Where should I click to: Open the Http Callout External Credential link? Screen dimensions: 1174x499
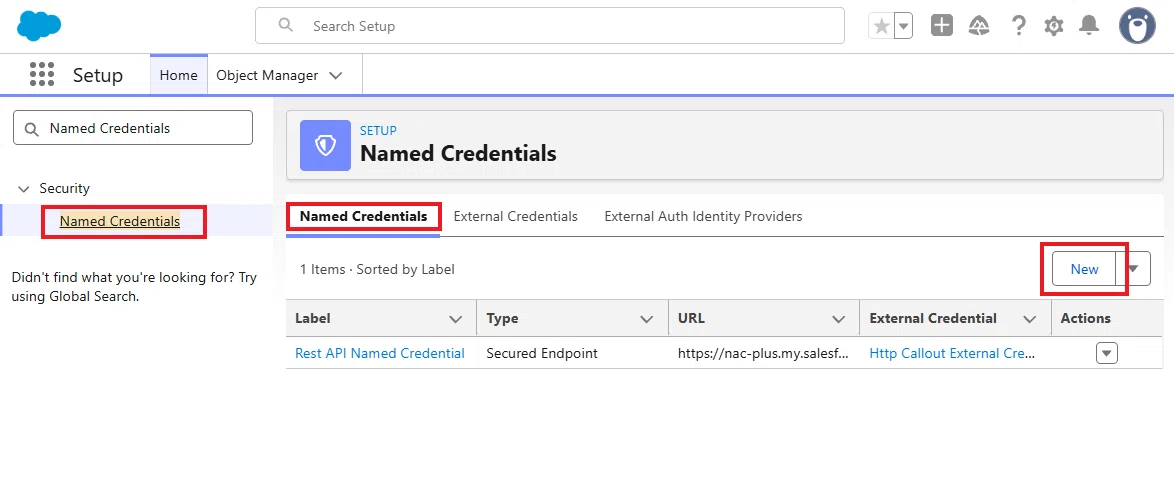click(952, 353)
